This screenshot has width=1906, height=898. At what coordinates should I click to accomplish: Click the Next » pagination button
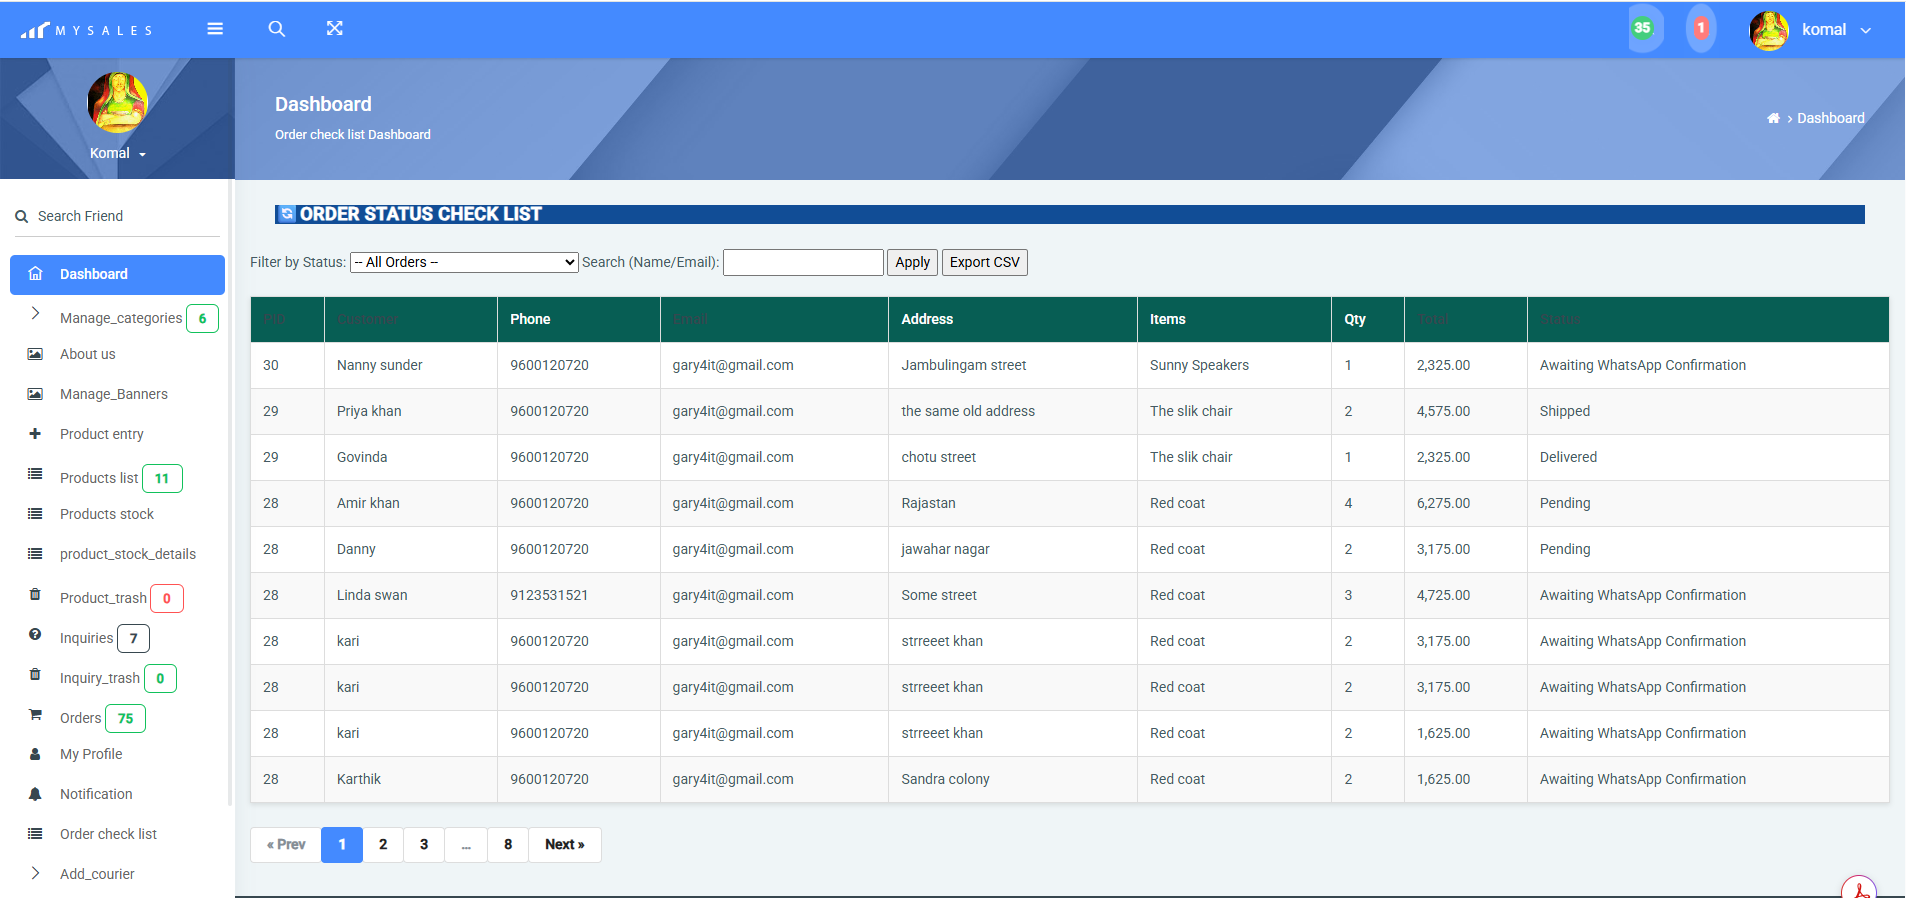[x=565, y=844]
